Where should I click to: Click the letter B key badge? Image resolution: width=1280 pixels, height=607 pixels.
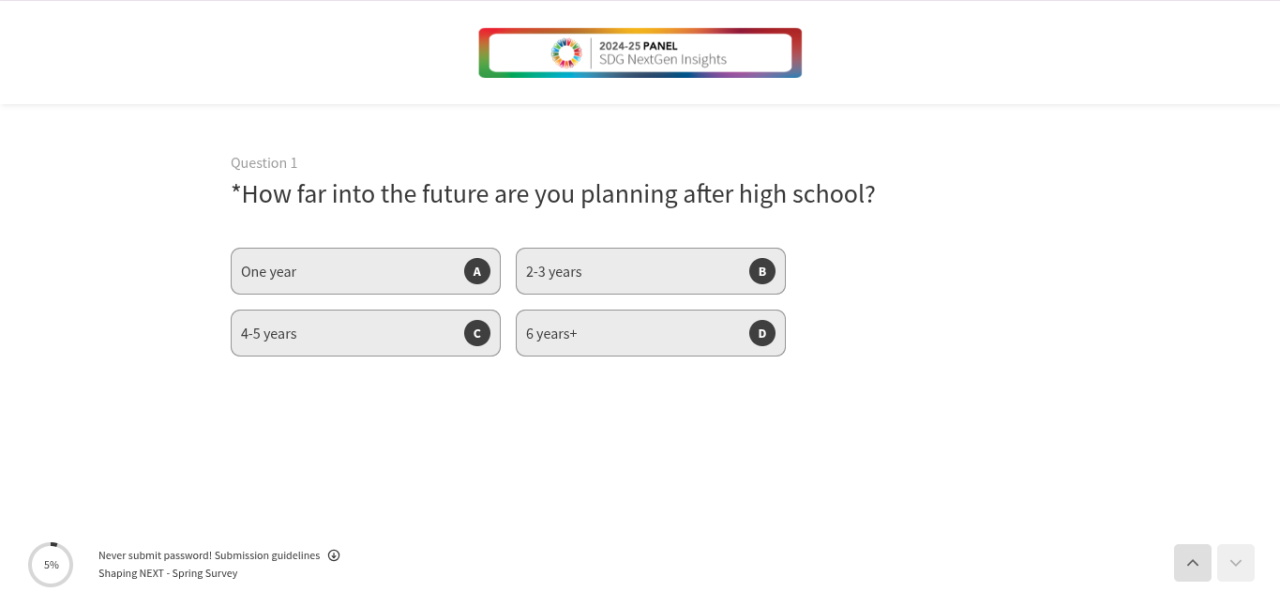click(x=762, y=271)
